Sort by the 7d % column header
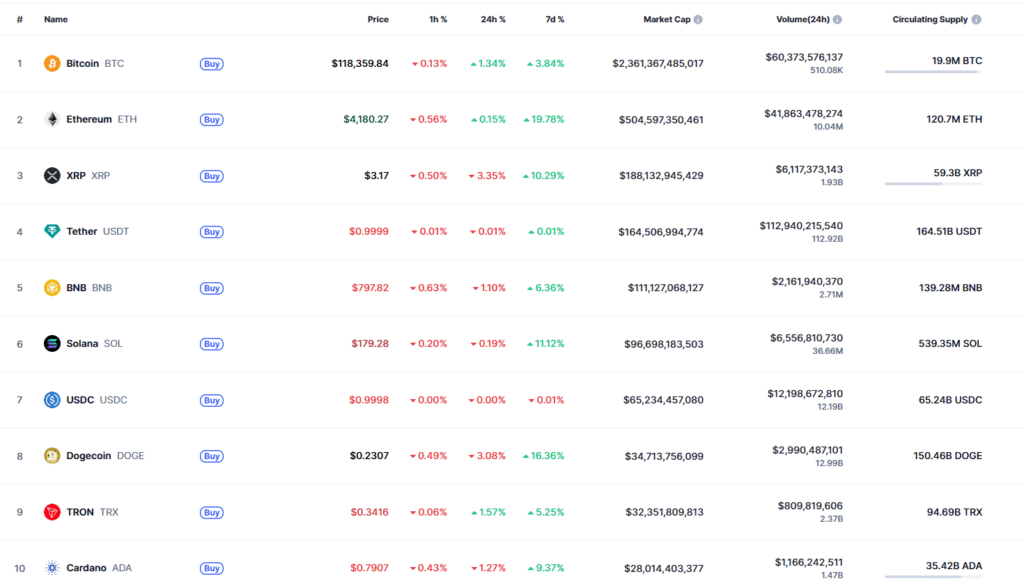1024x588 pixels. point(554,20)
